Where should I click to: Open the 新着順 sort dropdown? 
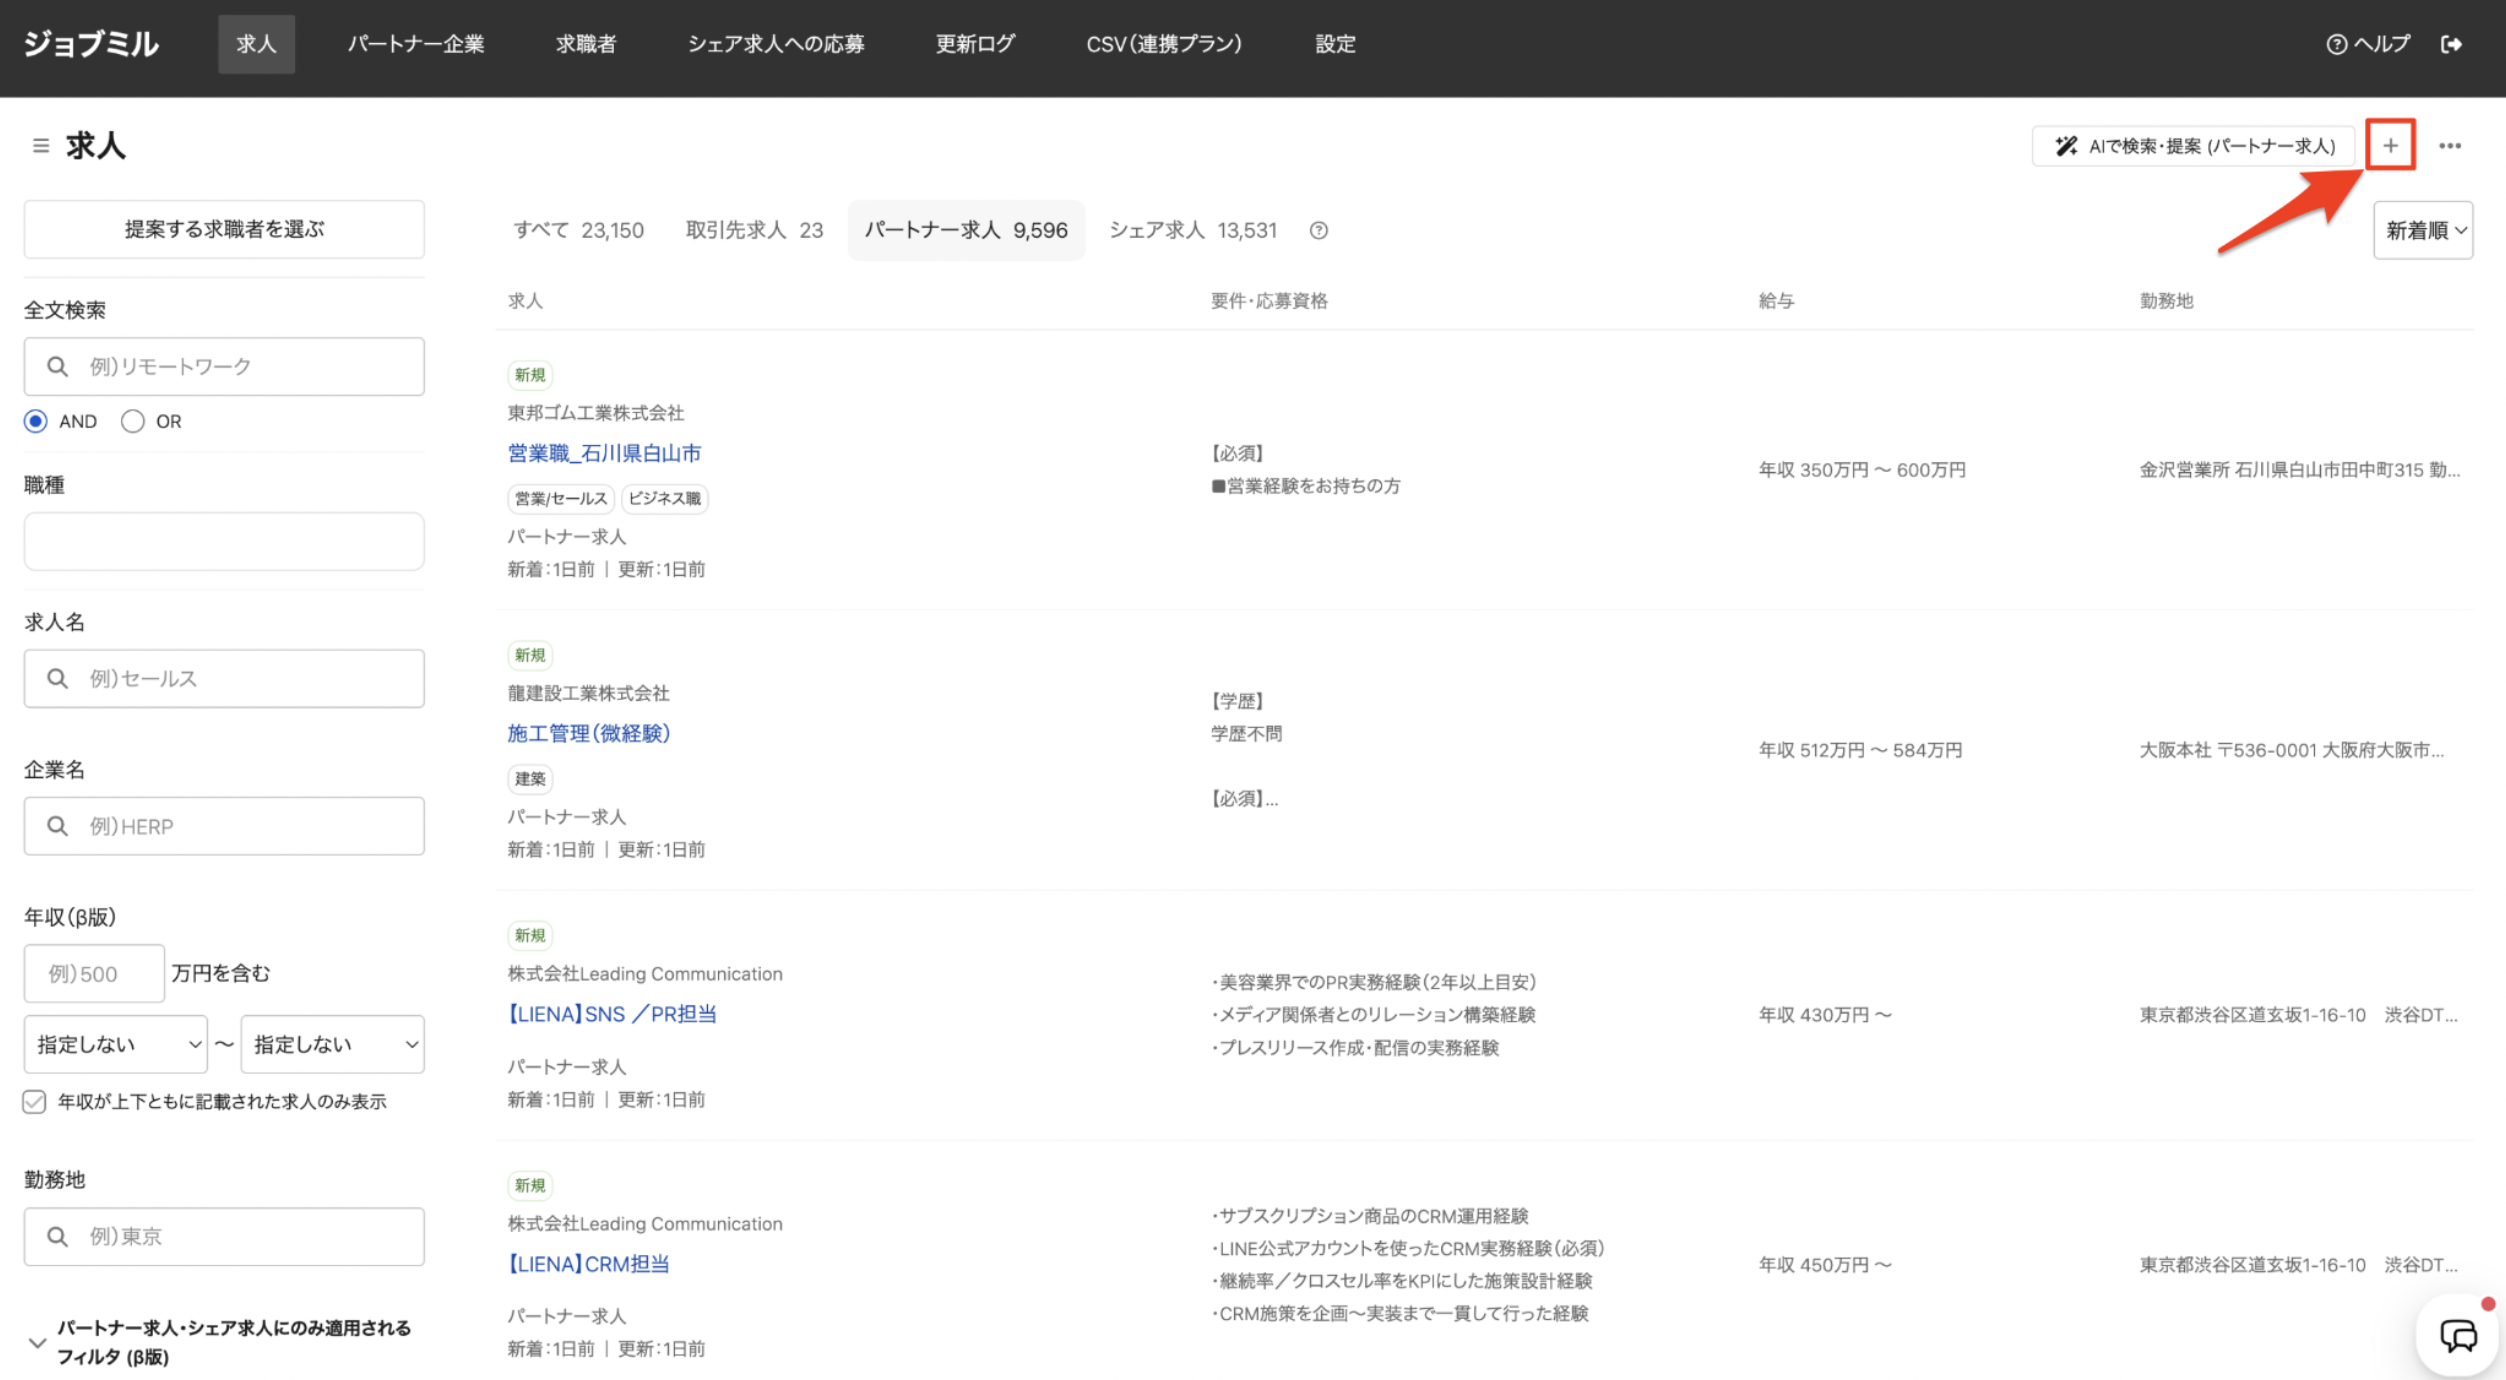2422,231
